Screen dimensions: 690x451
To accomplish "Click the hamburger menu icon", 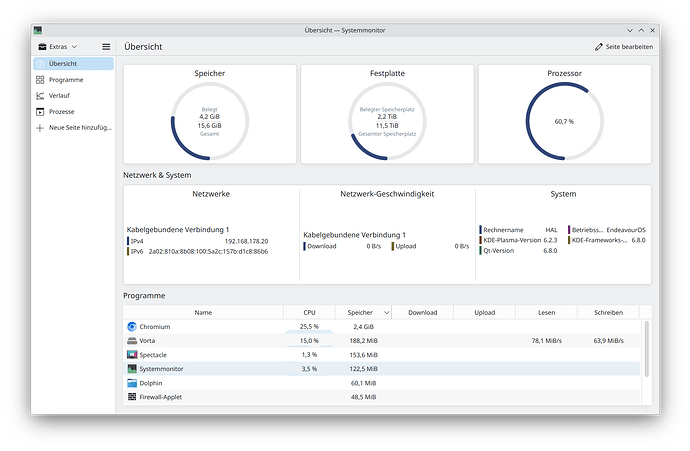I will [x=106, y=47].
